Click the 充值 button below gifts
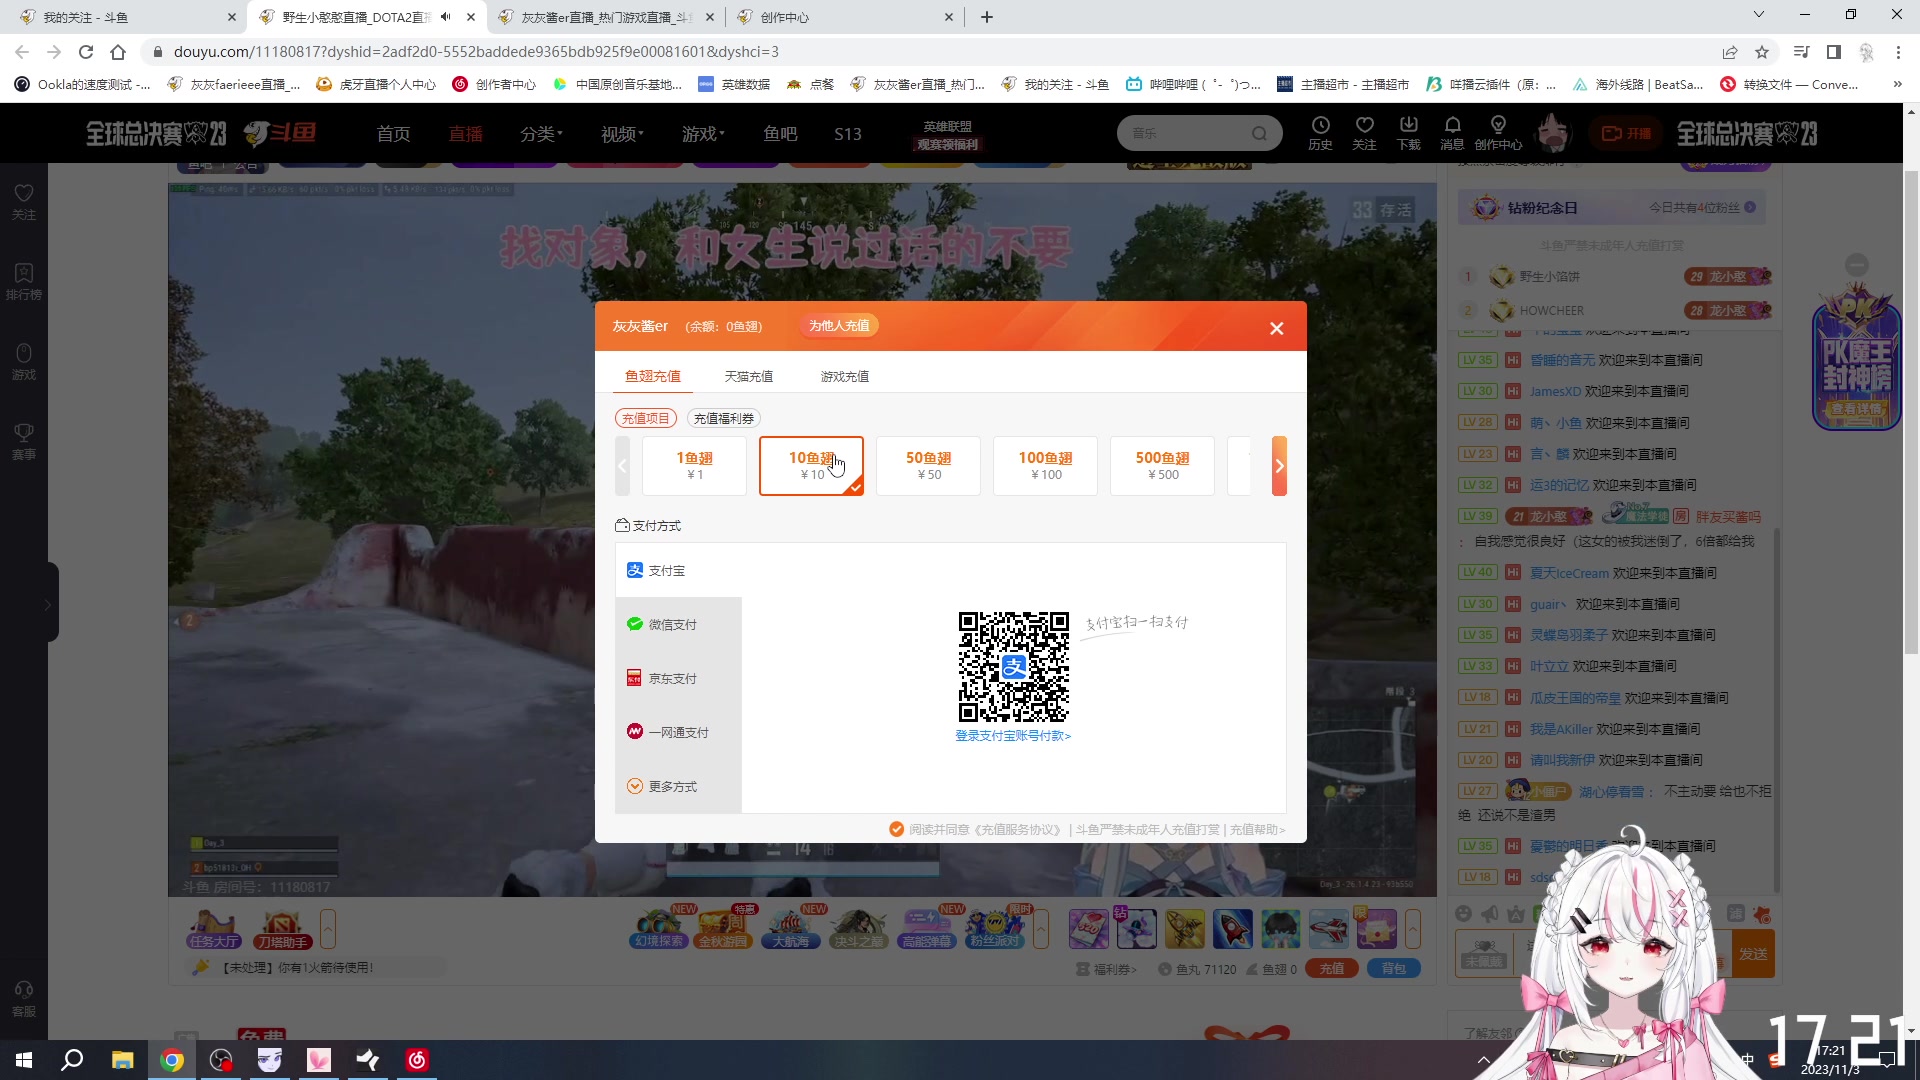 [x=1331, y=968]
